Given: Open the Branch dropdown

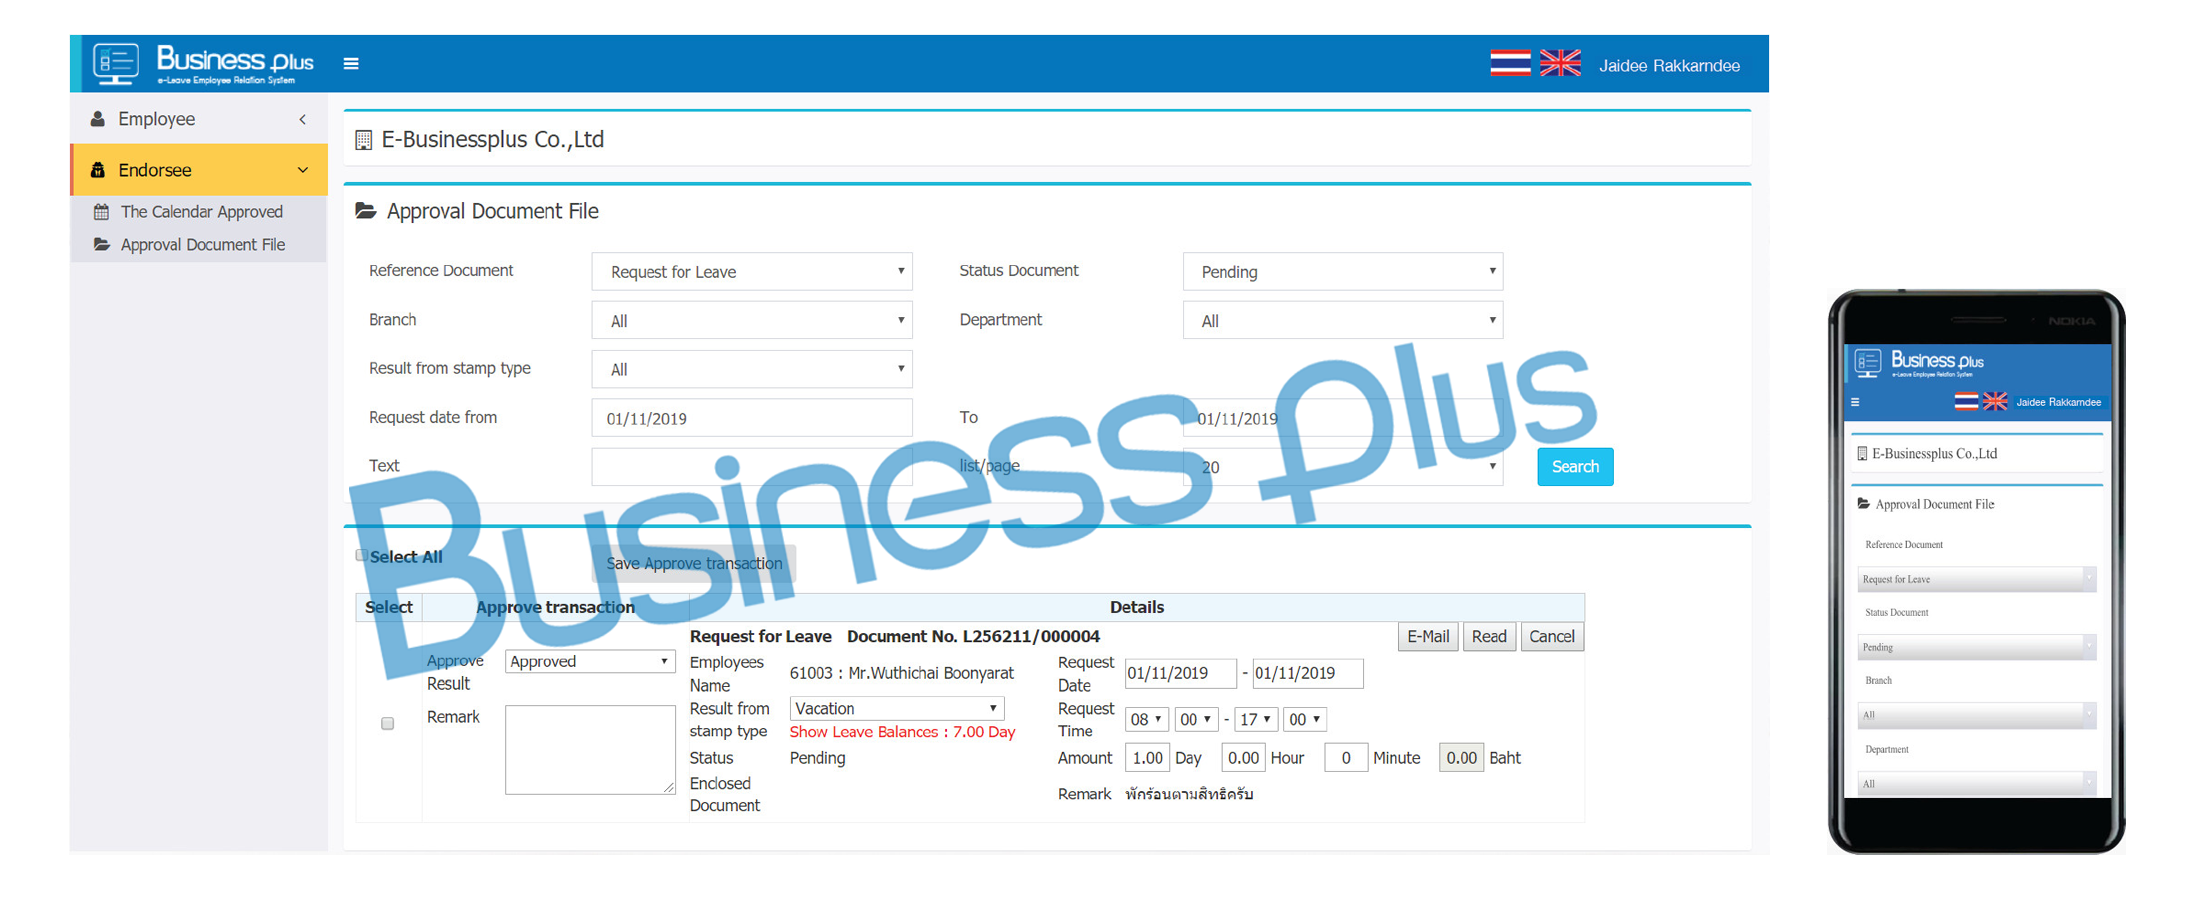Looking at the screenshot, I should [752, 320].
